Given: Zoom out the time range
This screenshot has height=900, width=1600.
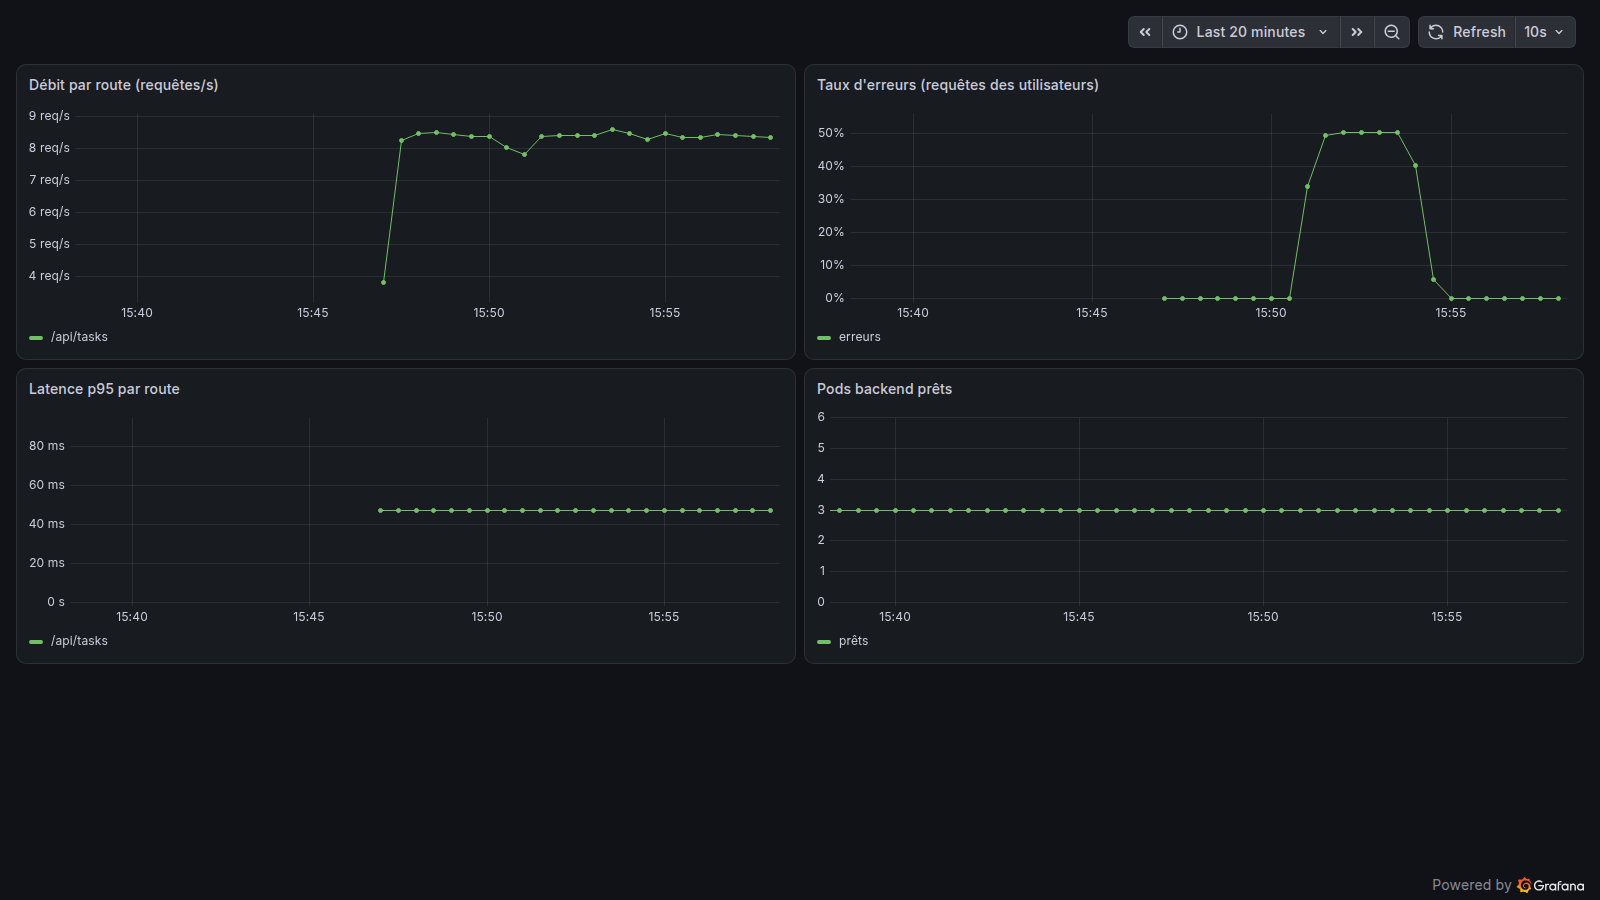Looking at the screenshot, I should (1392, 32).
